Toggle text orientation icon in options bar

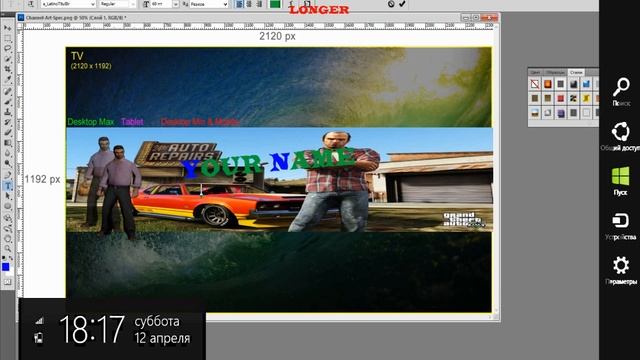click(x=31, y=4)
